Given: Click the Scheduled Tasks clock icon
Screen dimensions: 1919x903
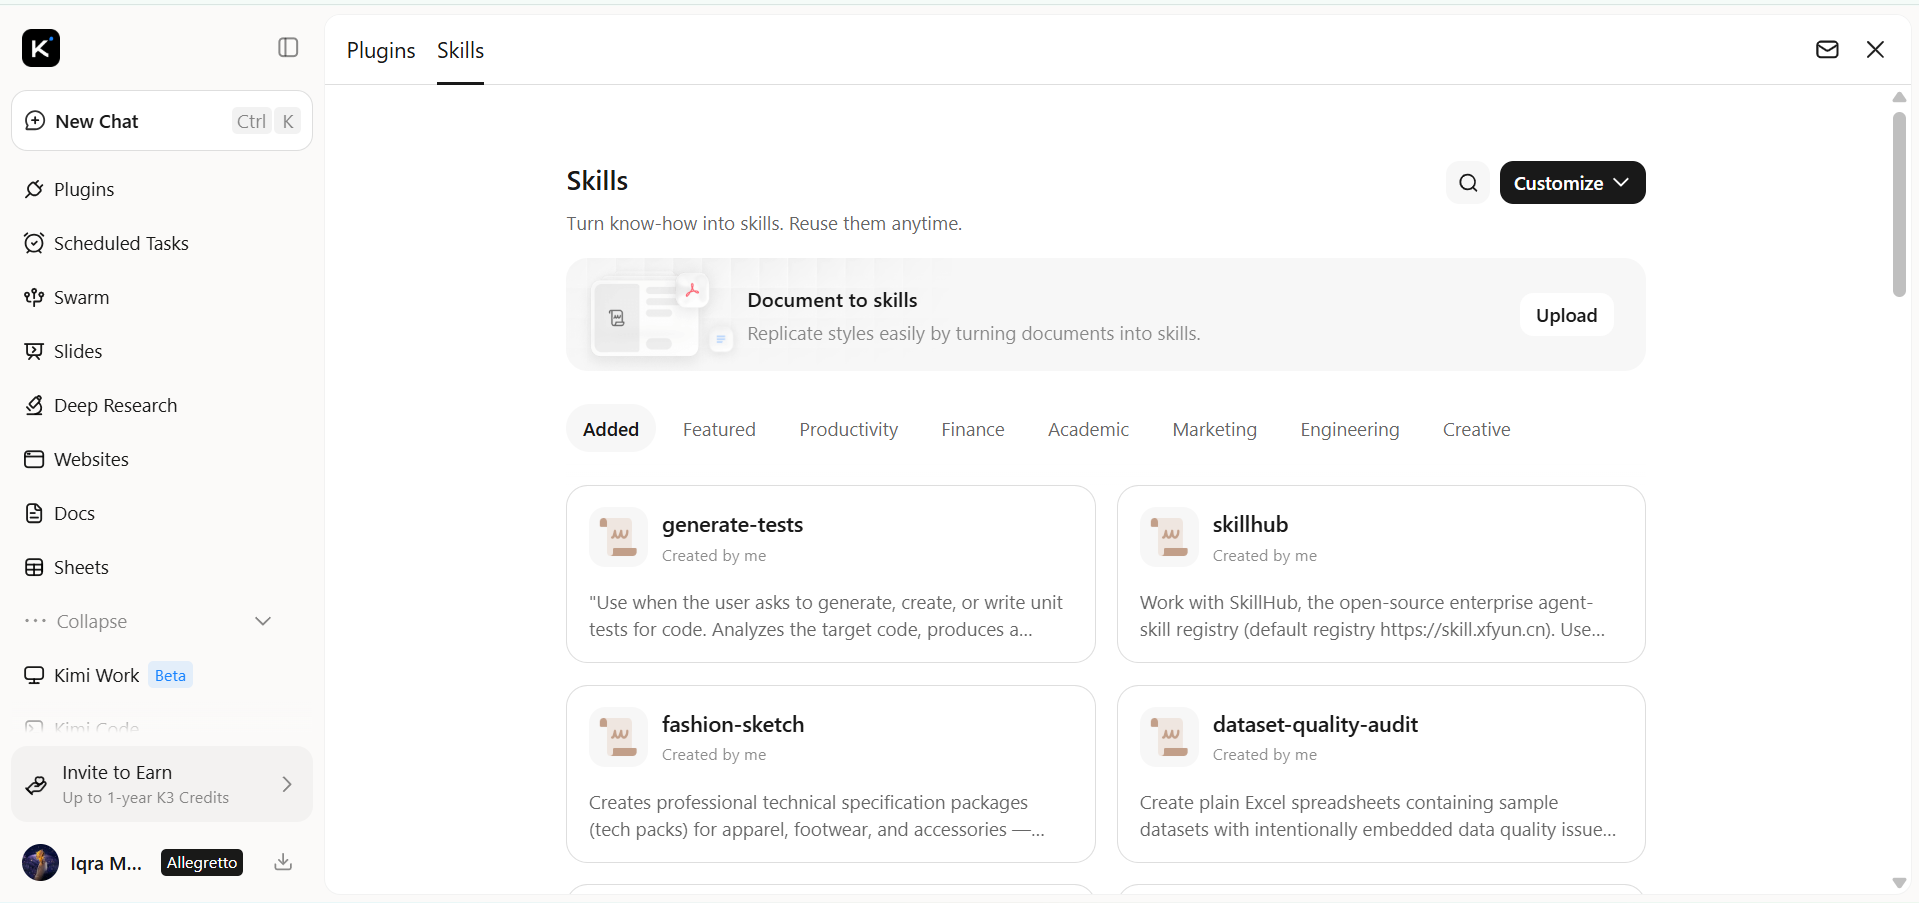Looking at the screenshot, I should click(34, 243).
